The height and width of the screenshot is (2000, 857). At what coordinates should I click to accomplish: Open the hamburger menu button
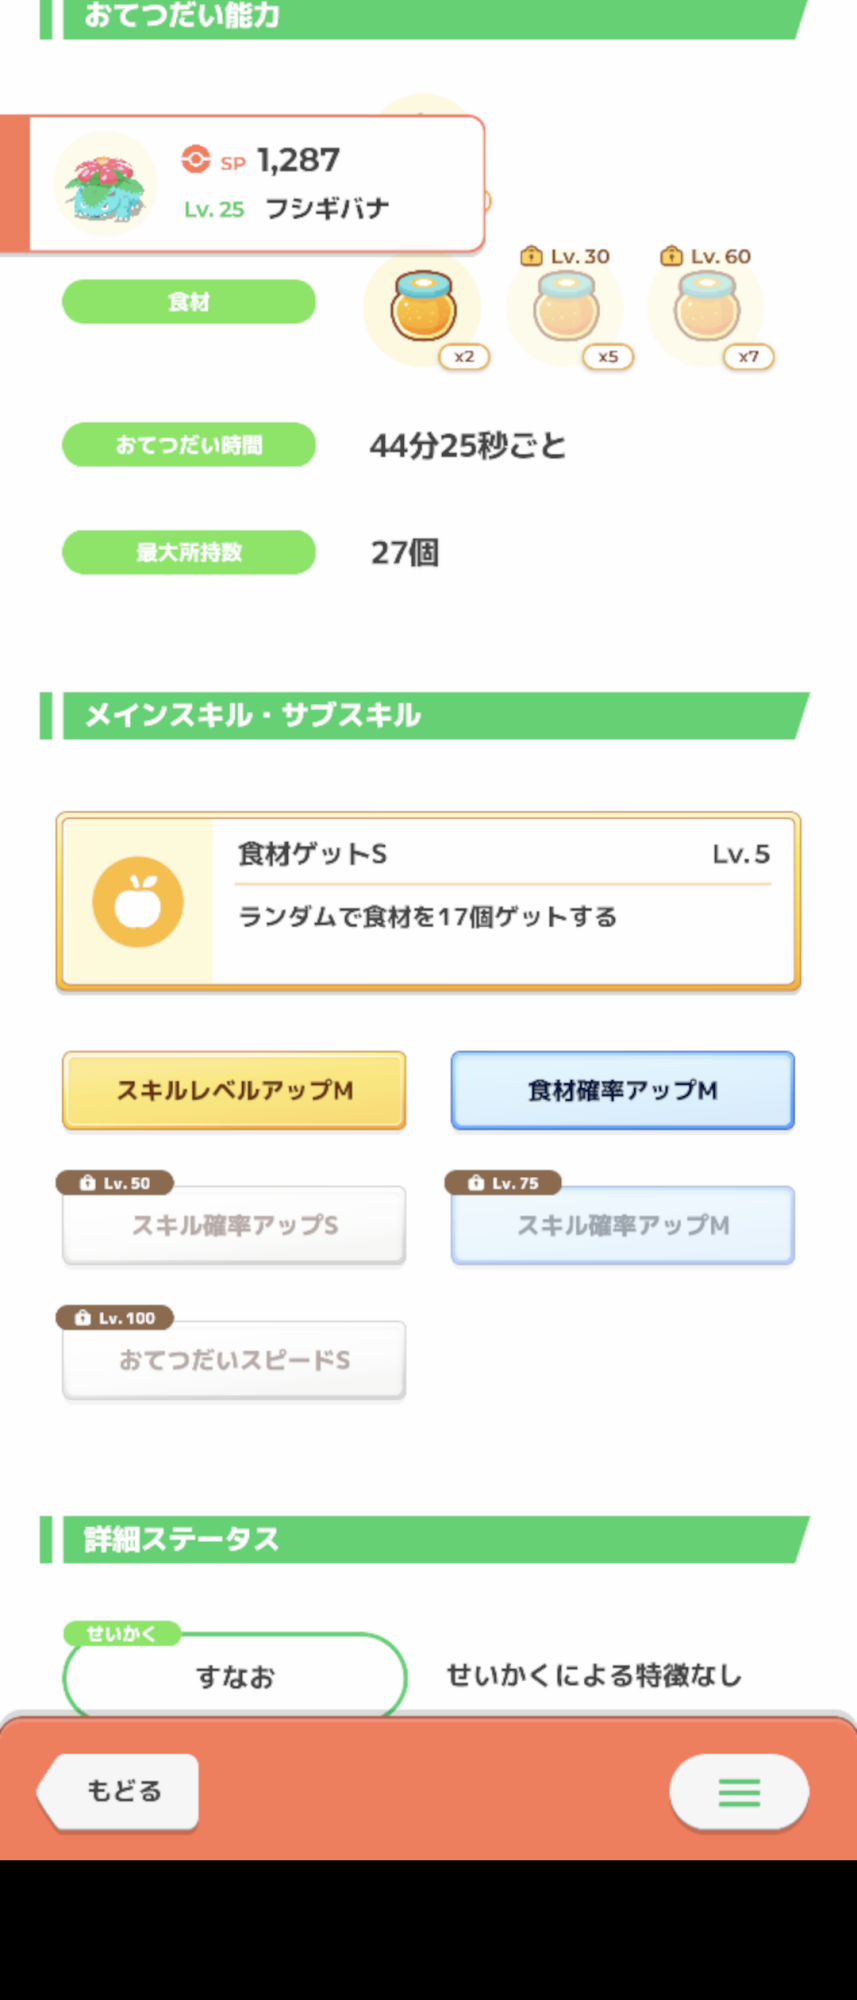pyautogui.click(x=739, y=1791)
